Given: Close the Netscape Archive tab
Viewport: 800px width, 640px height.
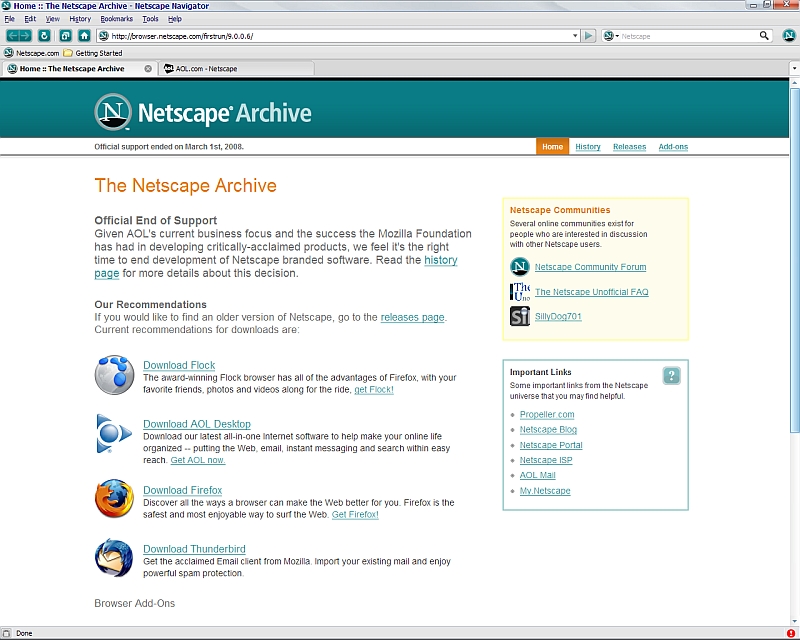Looking at the screenshot, I should (x=148, y=68).
